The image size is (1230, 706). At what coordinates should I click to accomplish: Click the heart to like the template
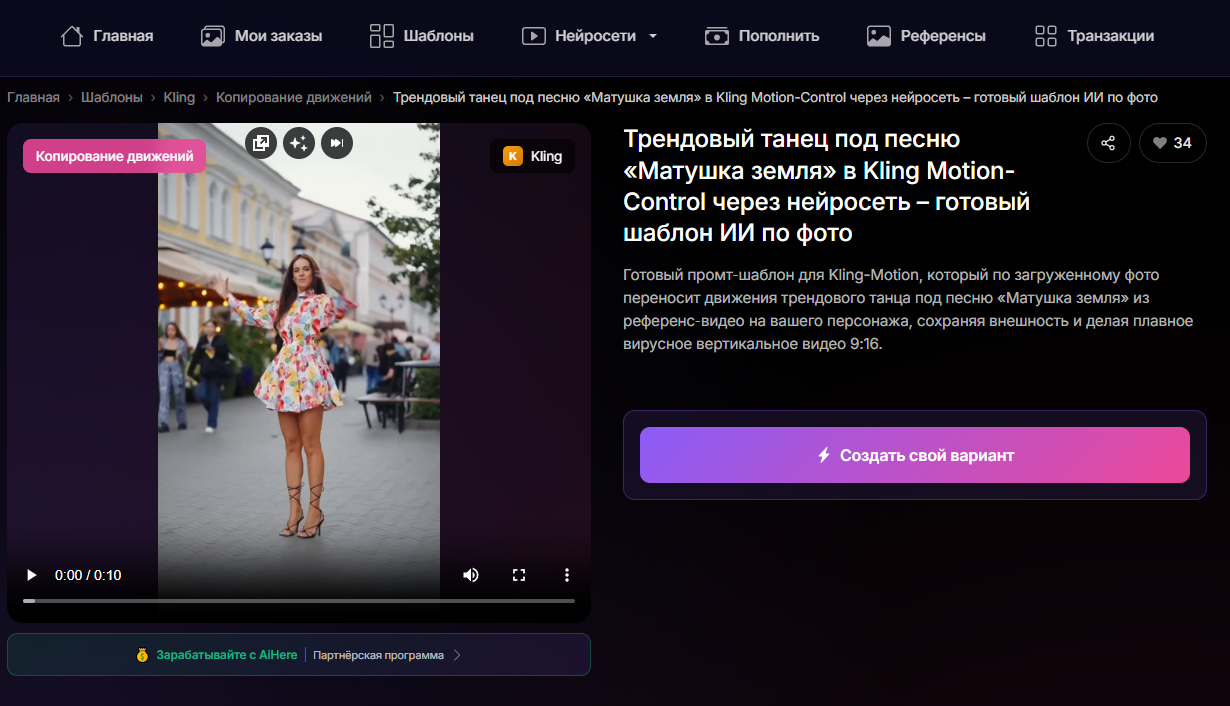coord(1172,143)
